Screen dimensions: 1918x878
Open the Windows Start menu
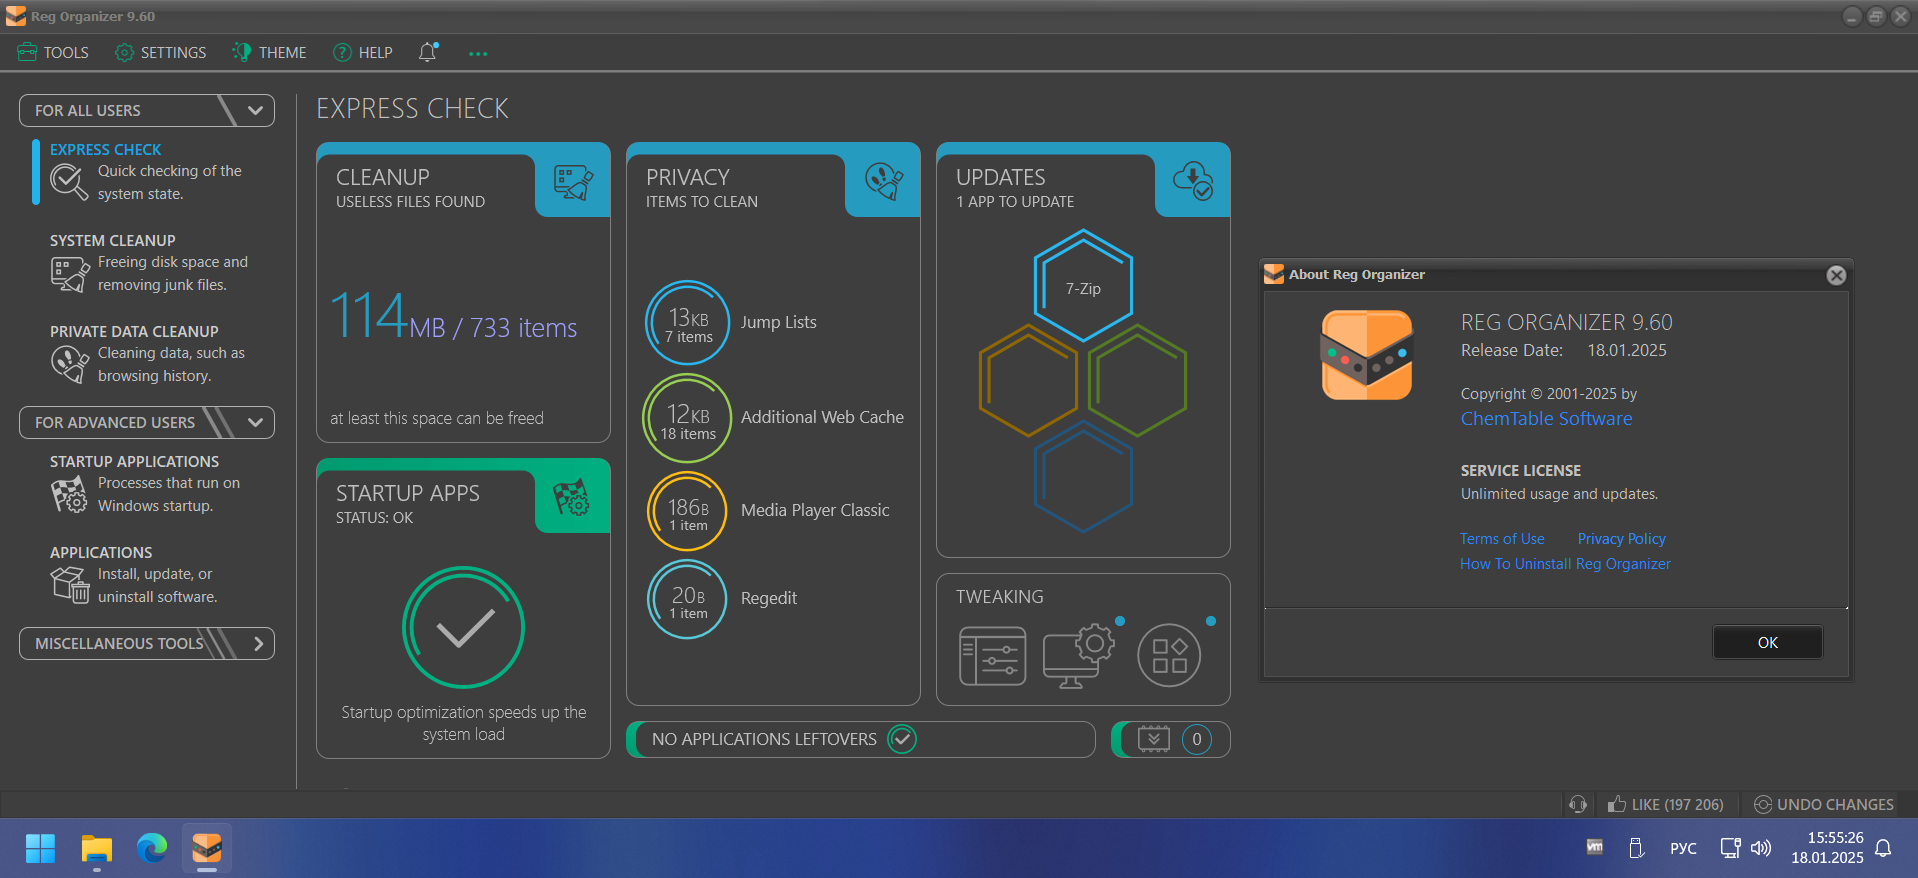pos(40,848)
